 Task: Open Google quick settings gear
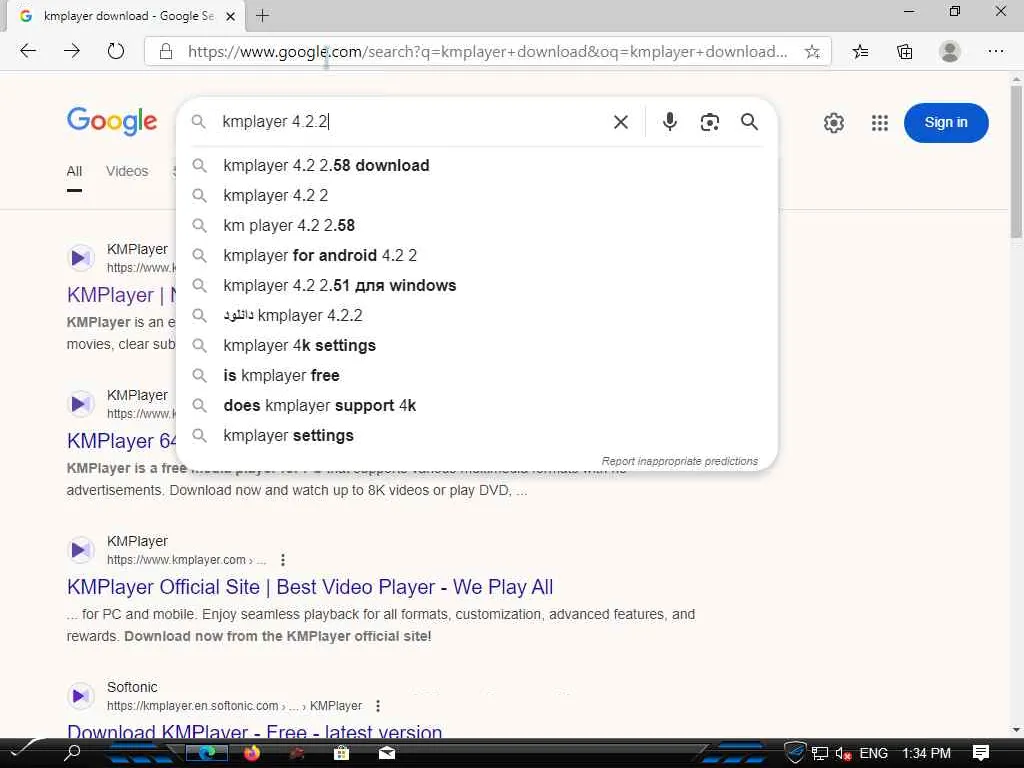tap(833, 123)
